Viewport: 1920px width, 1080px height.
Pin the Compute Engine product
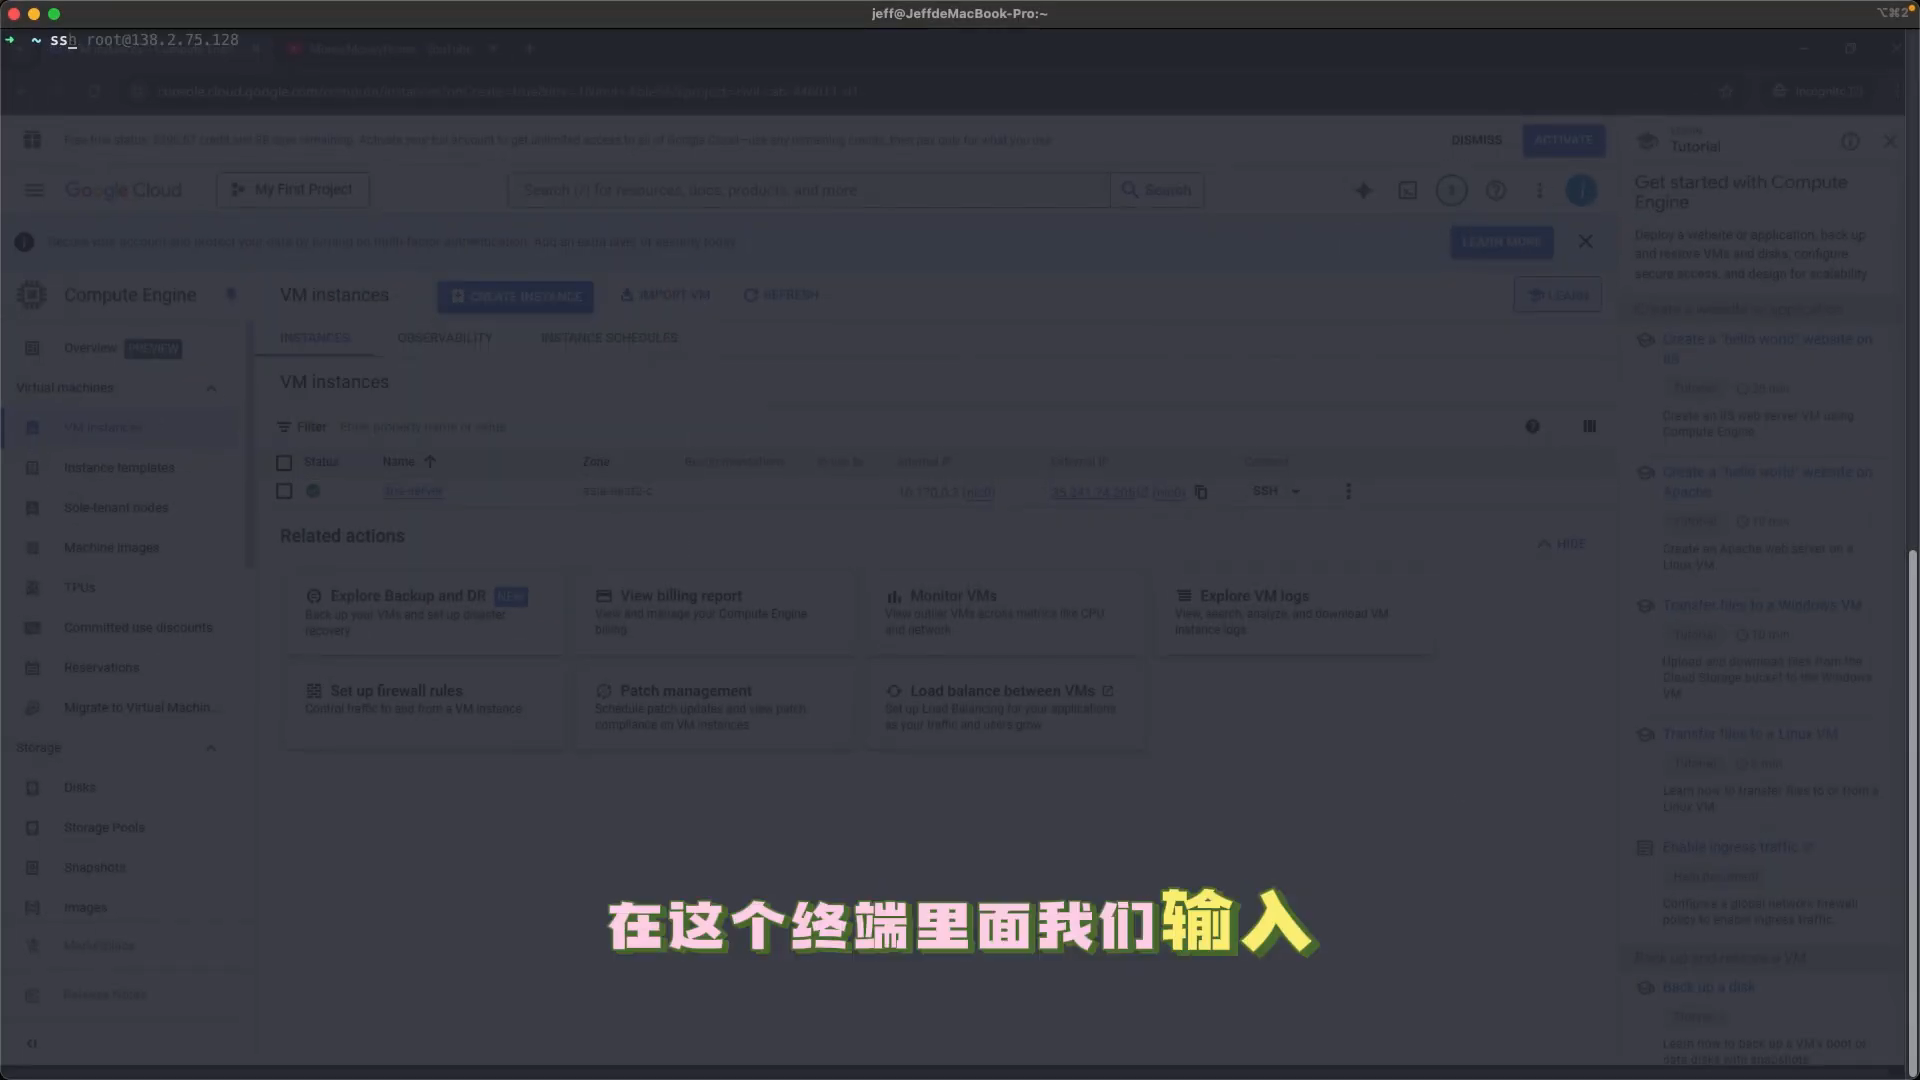231,294
